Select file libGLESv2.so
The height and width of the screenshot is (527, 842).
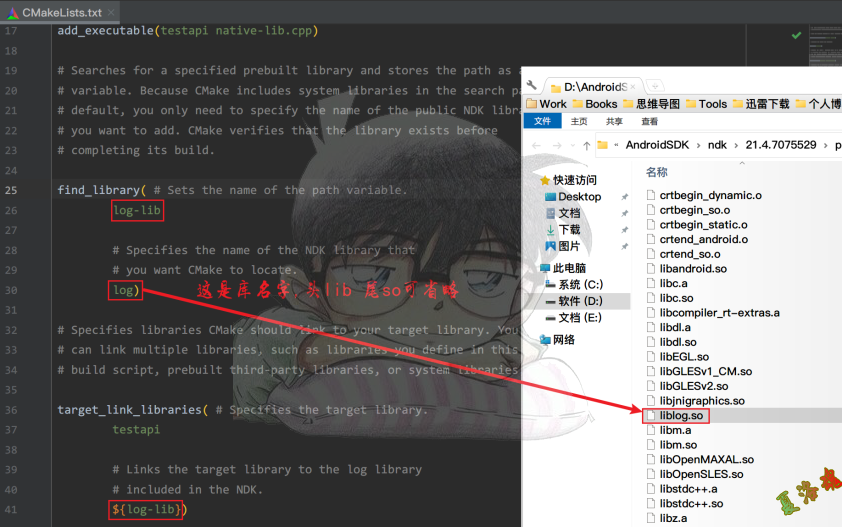tap(687, 386)
